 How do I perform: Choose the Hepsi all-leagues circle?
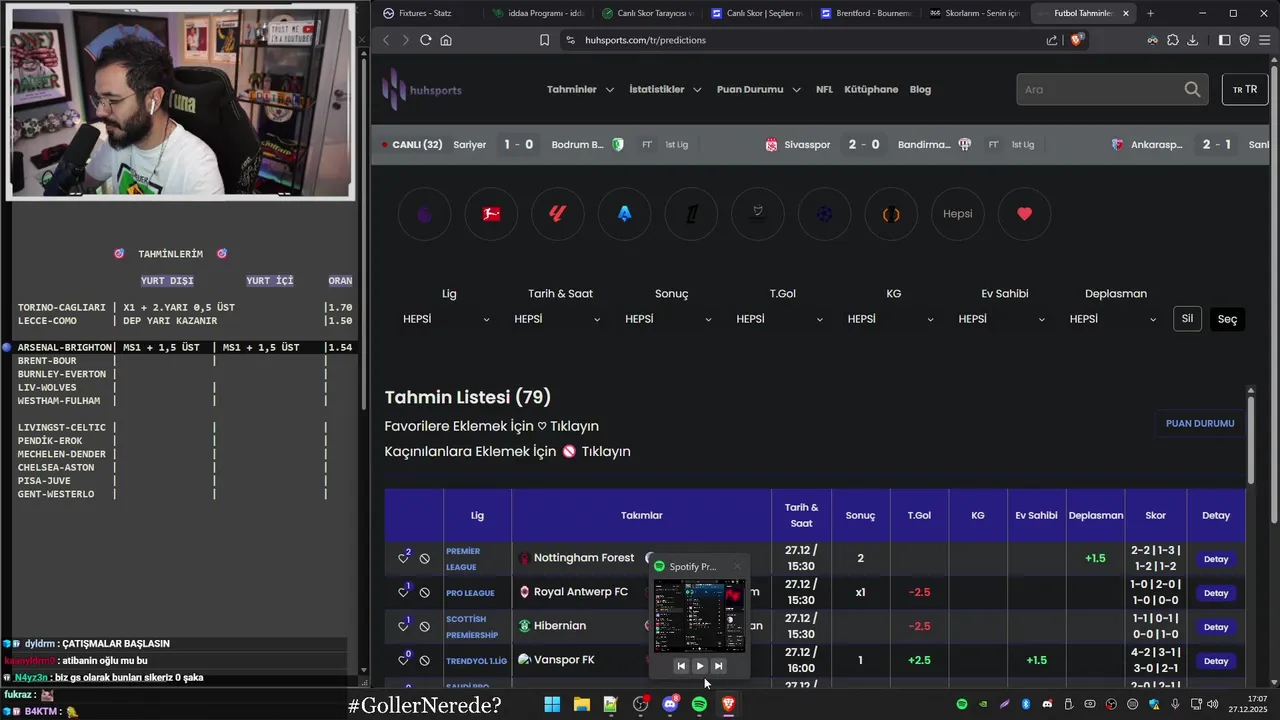[x=958, y=214]
